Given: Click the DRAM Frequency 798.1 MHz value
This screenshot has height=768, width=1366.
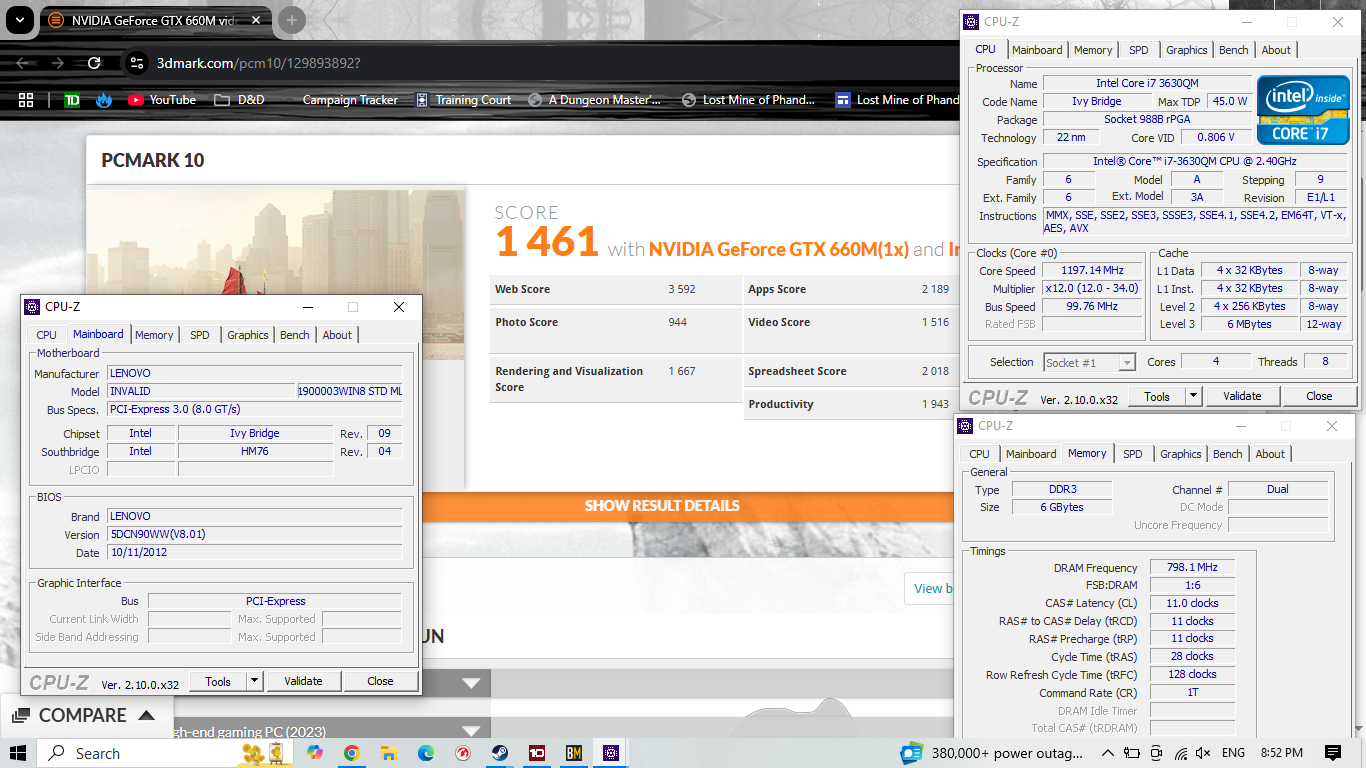Looking at the screenshot, I should pos(1192,567).
